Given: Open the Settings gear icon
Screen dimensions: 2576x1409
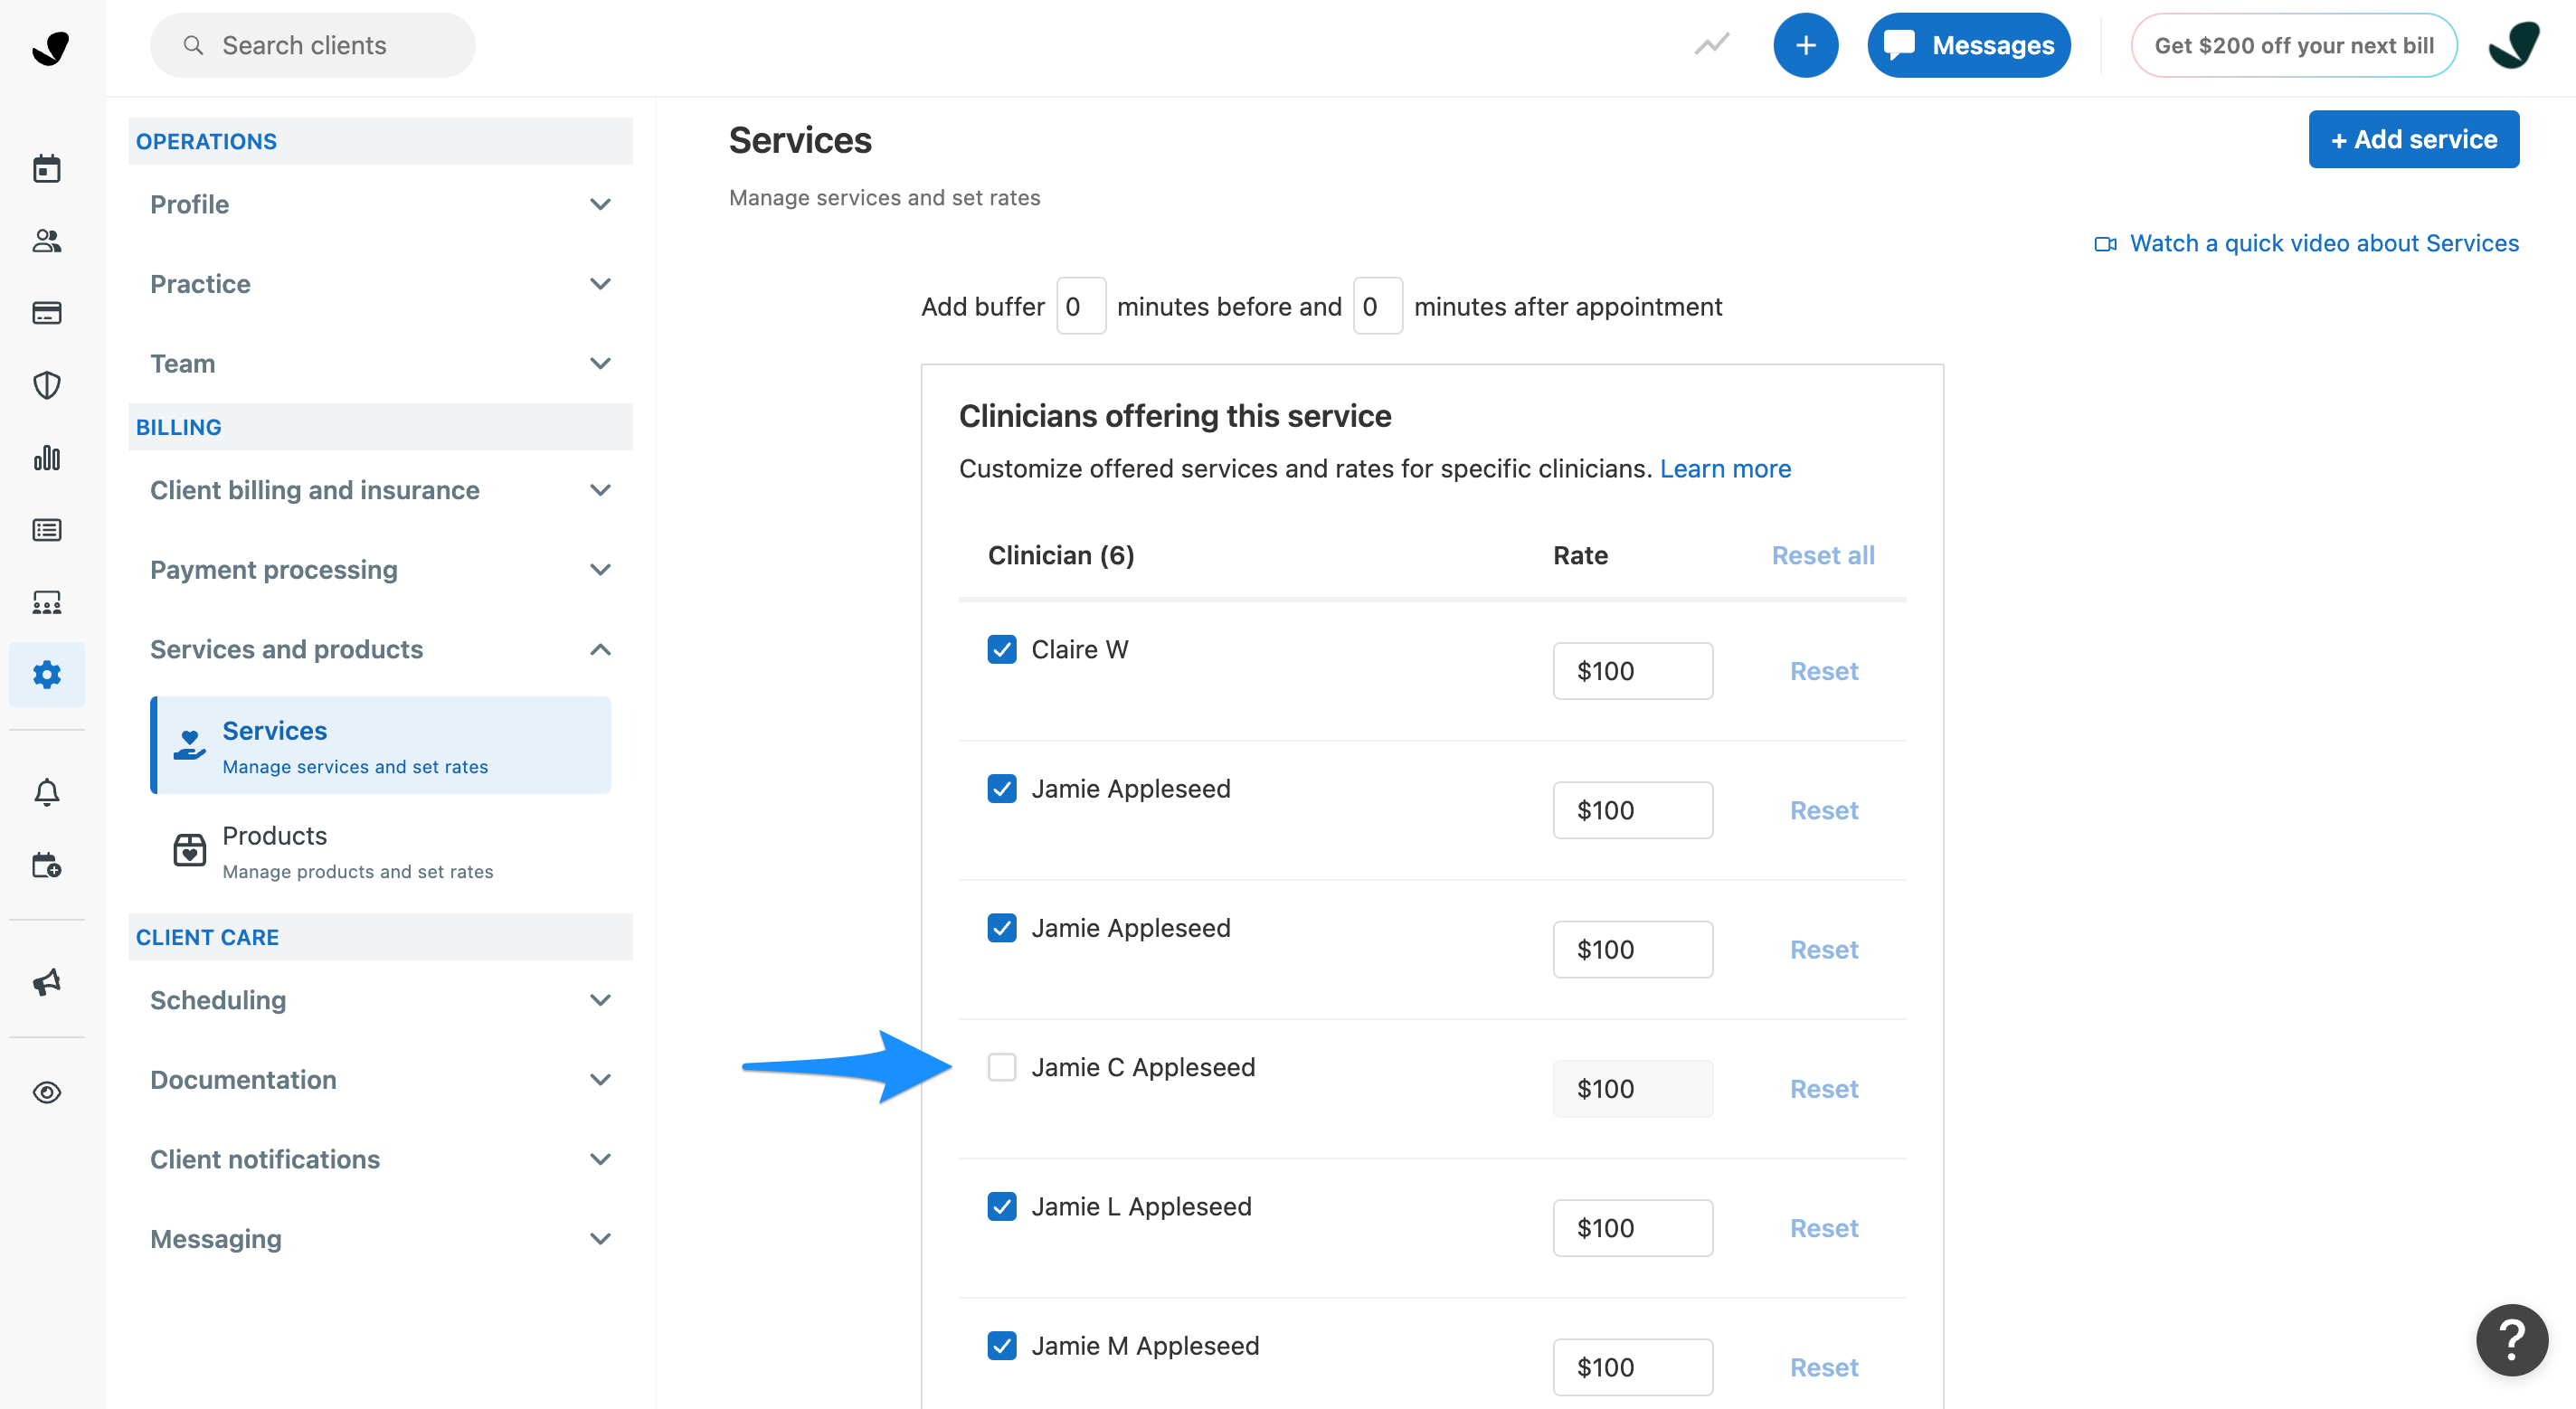Looking at the screenshot, I should pos(46,674).
